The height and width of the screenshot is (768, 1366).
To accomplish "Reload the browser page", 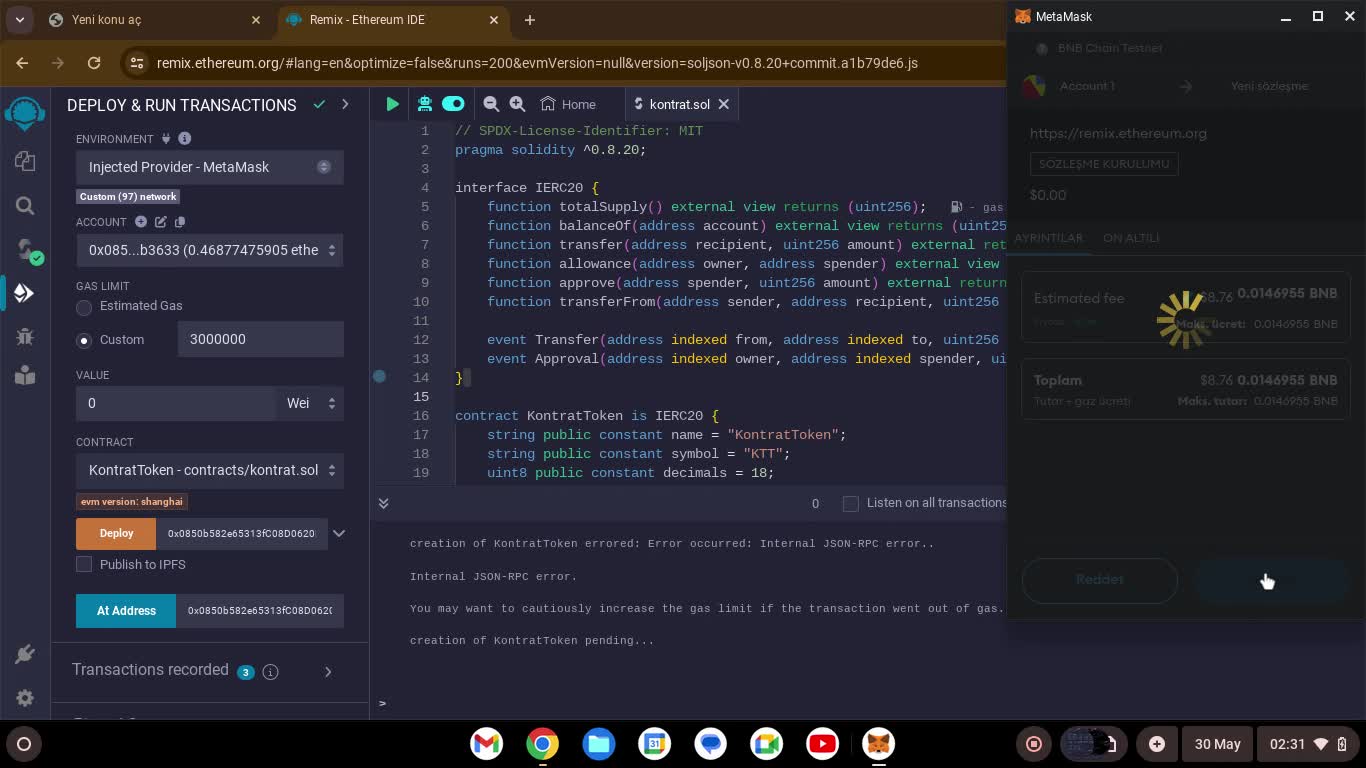I will [x=94, y=62].
